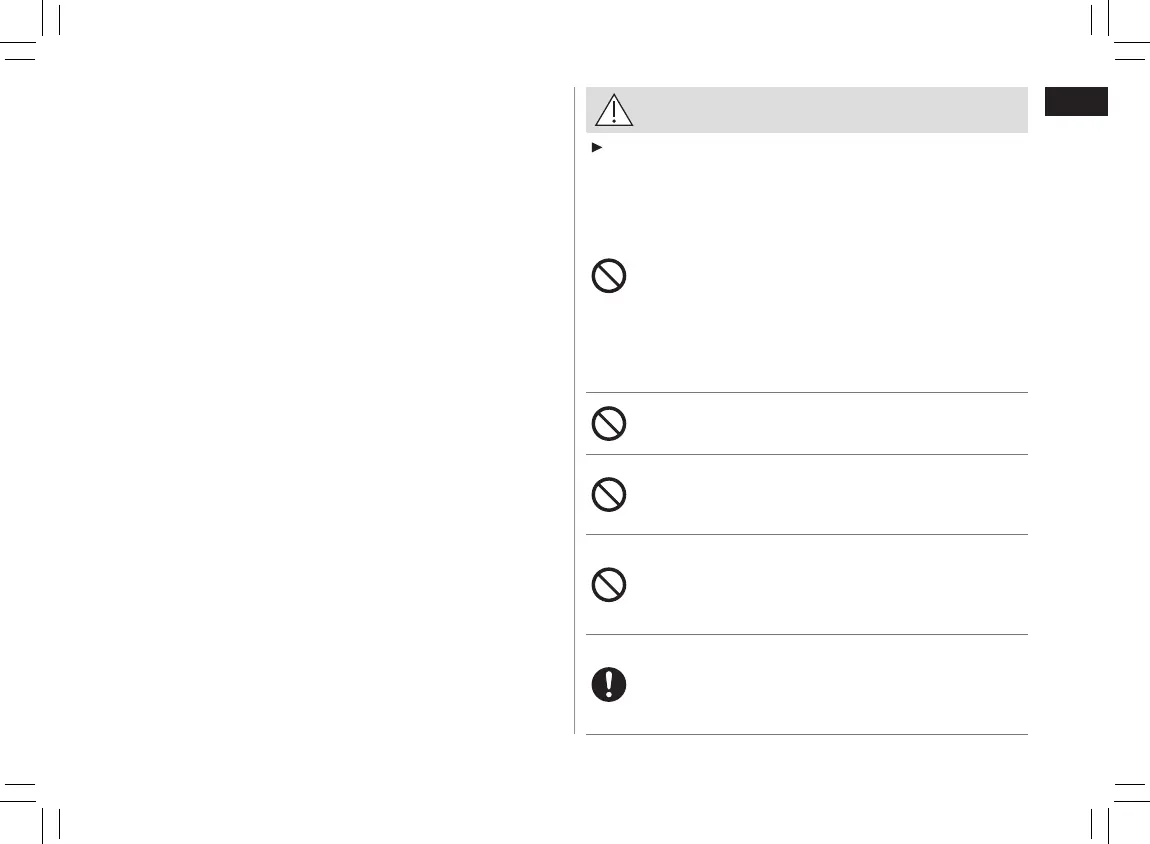Click separator line between third and fourth prohibition icons

point(806,534)
